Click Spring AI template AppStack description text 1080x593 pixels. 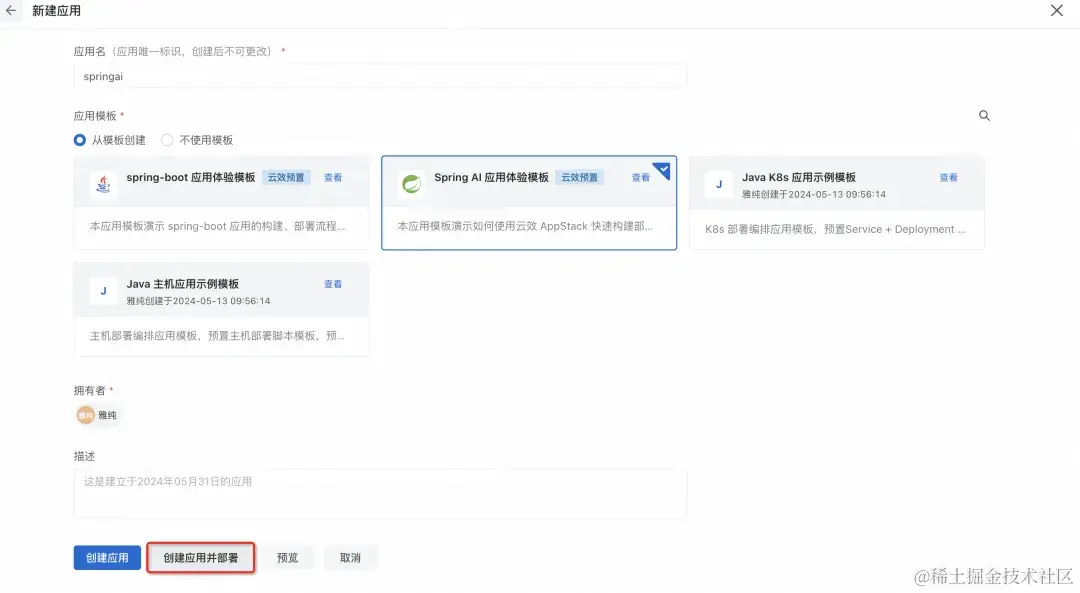pos(525,226)
